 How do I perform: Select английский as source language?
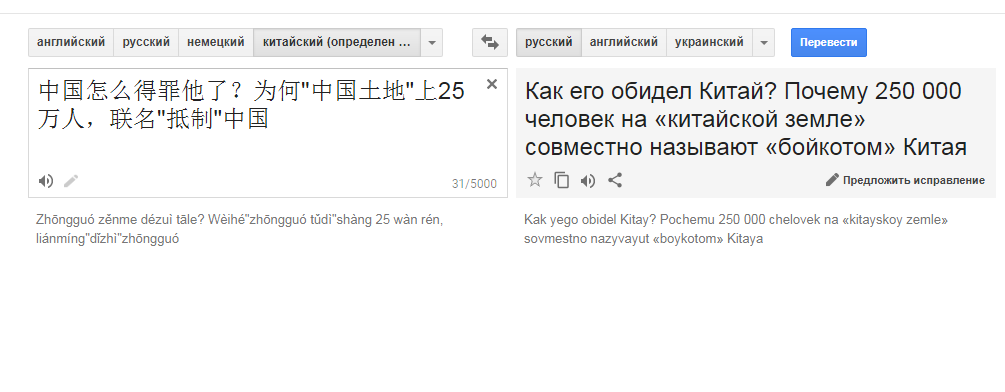point(71,43)
